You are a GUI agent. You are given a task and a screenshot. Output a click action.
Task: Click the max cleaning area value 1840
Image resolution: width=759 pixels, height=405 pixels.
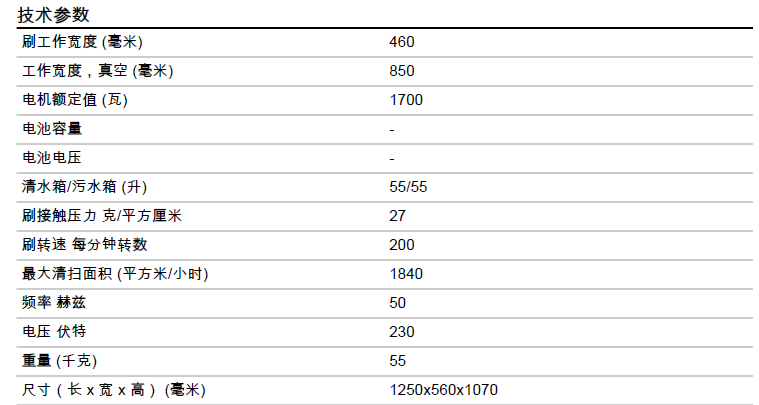pyautogui.click(x=405, y=274)
